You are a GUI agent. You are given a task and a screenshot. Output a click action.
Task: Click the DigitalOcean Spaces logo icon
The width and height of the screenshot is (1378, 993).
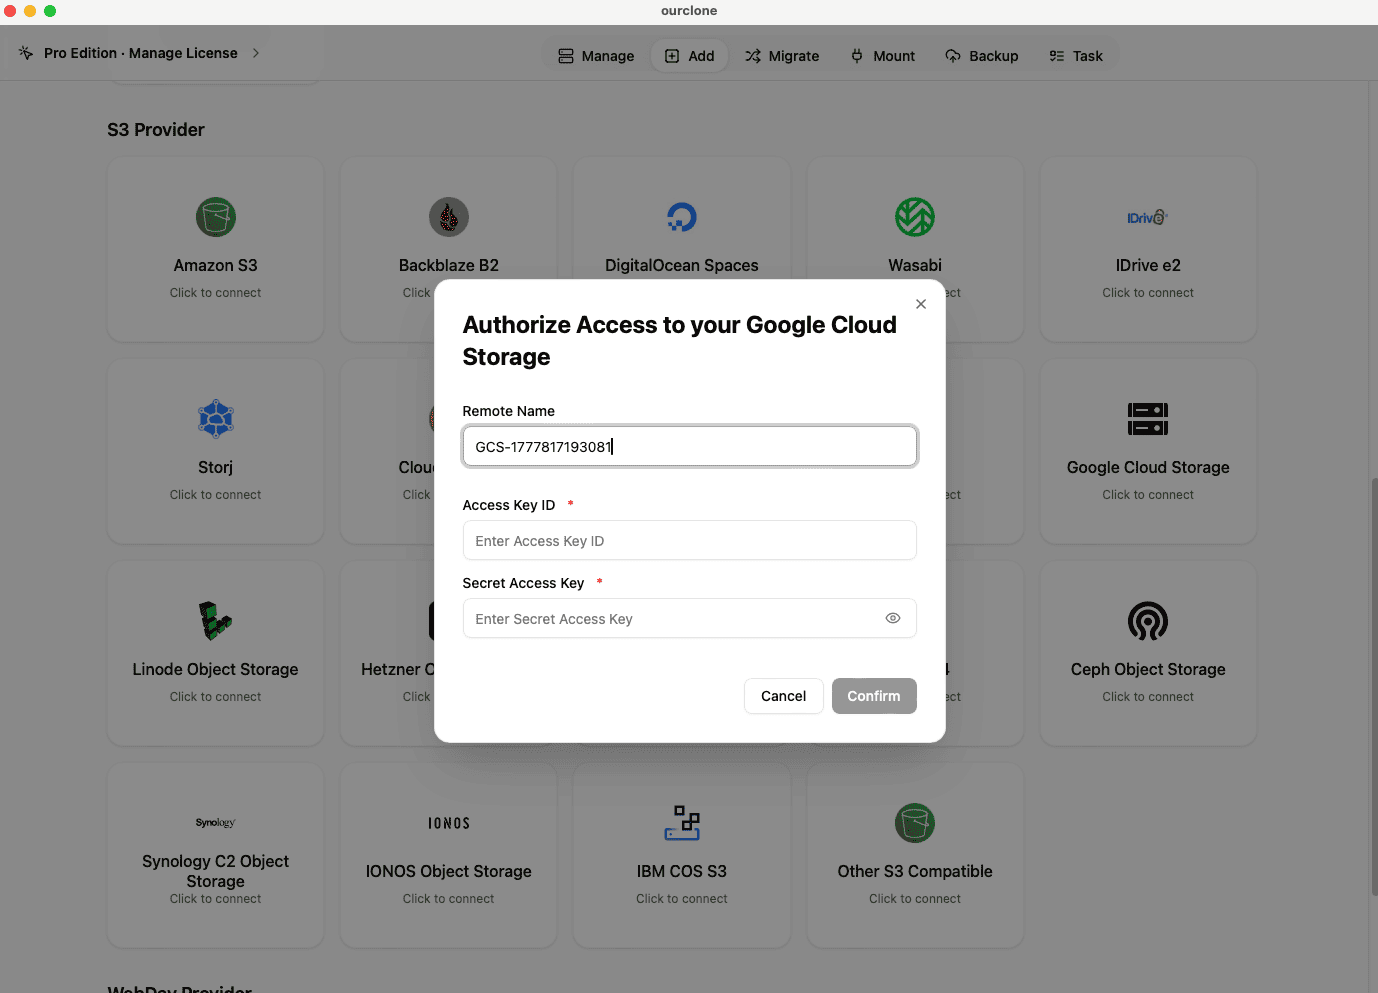click(x=682, y=217)
